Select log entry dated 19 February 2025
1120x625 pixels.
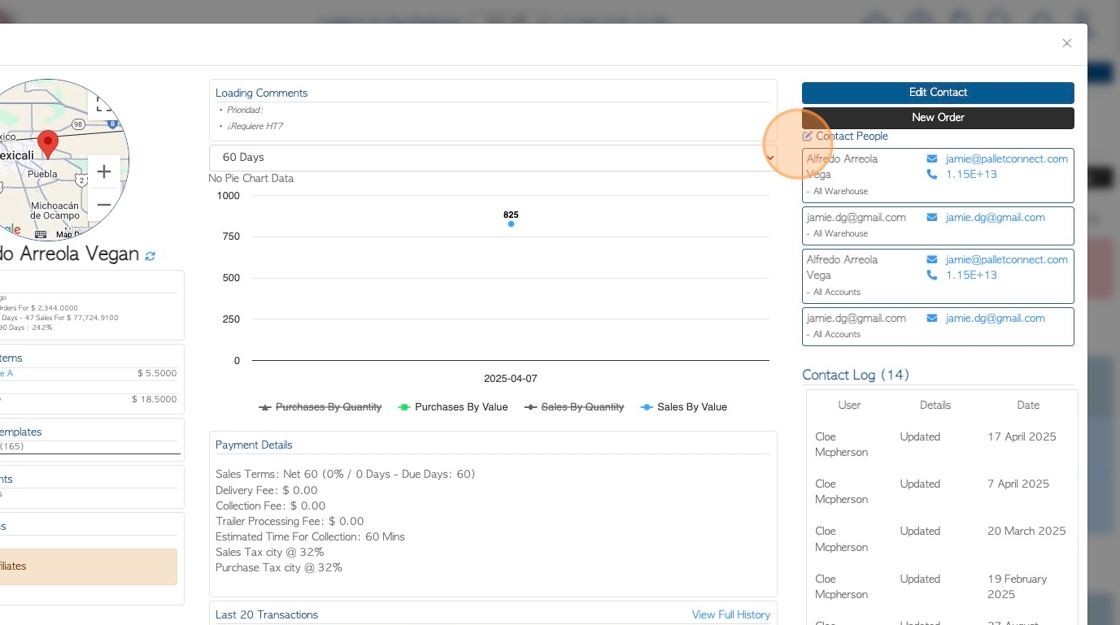[x=941, y=586]
